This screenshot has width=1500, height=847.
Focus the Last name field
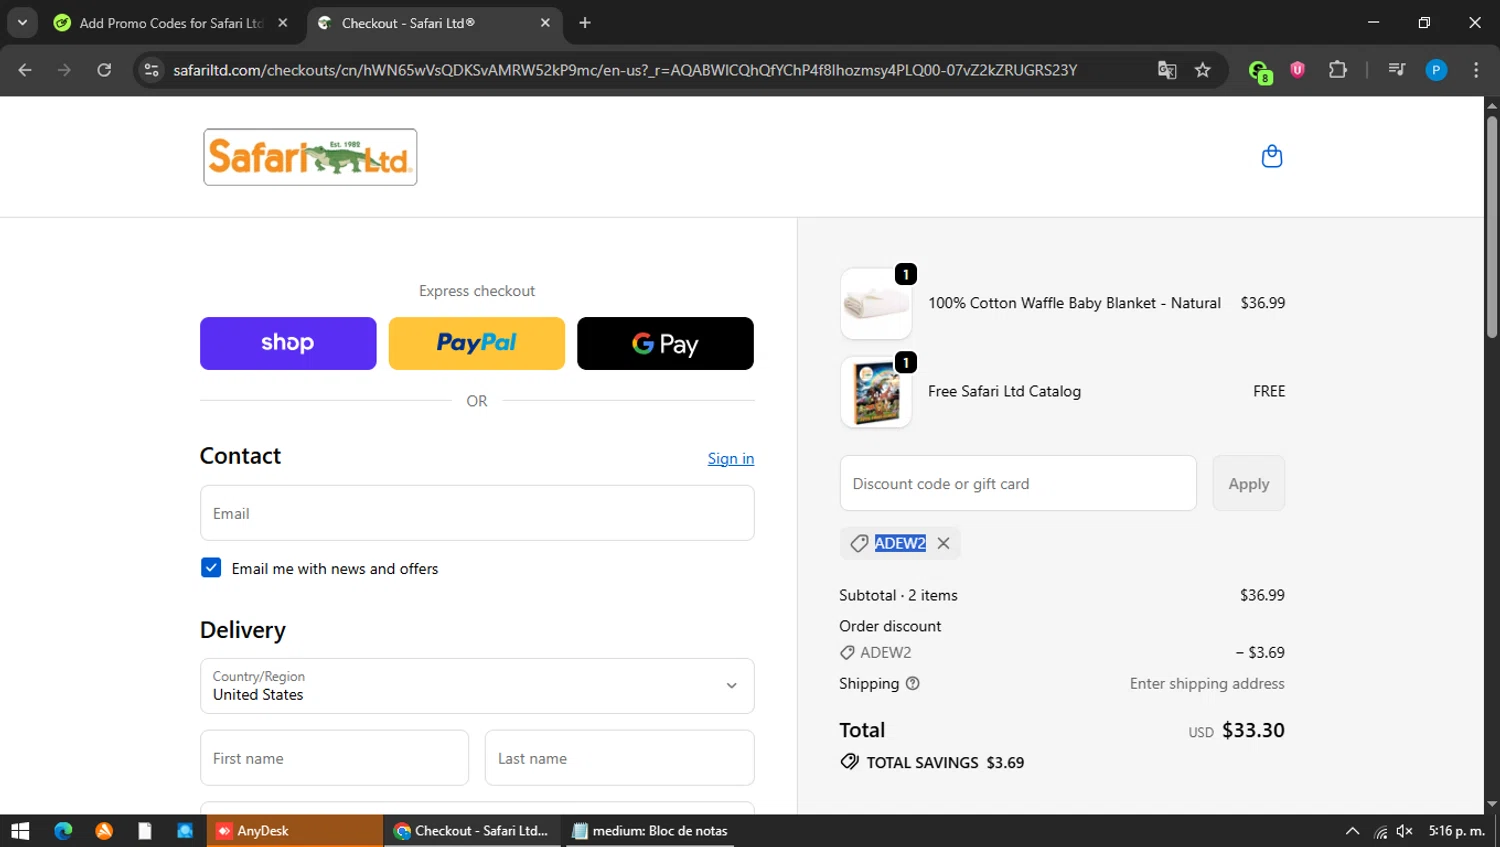[619, 758]
